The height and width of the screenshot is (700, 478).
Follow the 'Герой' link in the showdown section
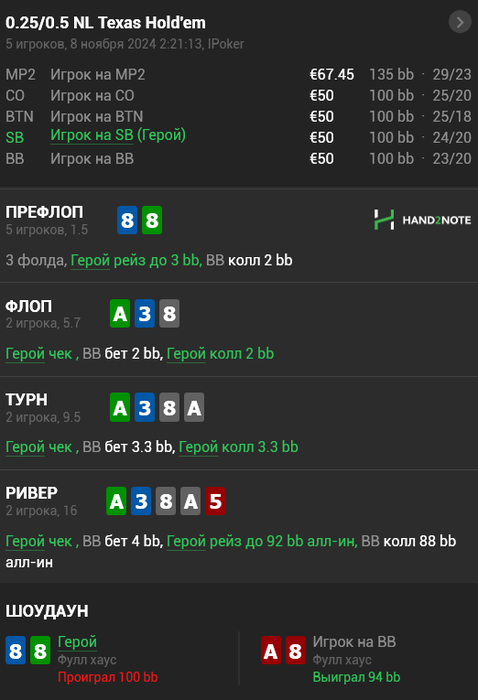[77, 642]
